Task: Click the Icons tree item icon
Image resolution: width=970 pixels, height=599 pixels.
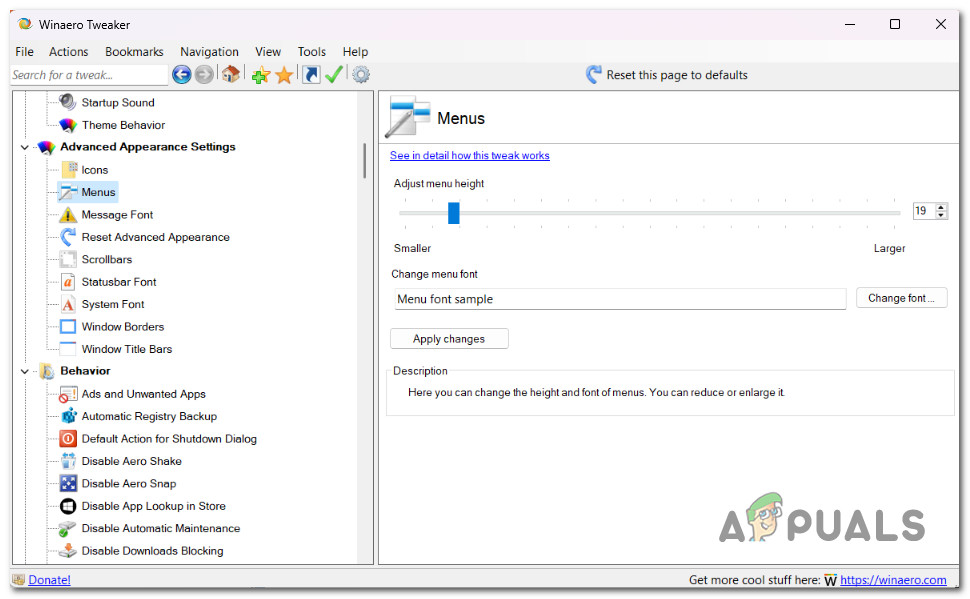Action: (x=69, y=170)
